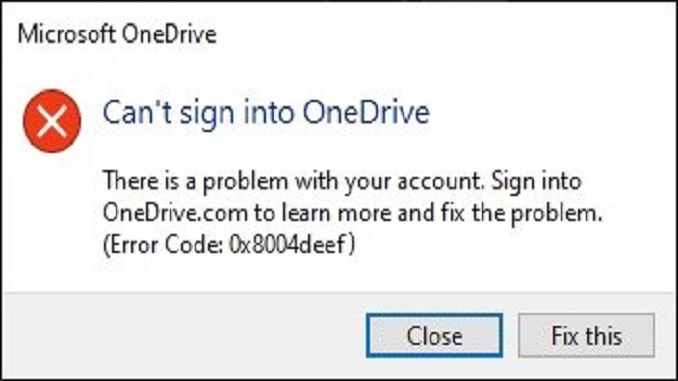Click the word sign in blue heading

(x=208, y=114)
